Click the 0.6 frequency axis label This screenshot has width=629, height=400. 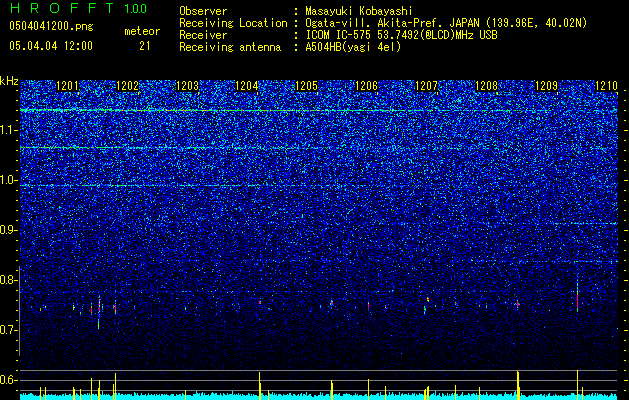tap(9, 380)
